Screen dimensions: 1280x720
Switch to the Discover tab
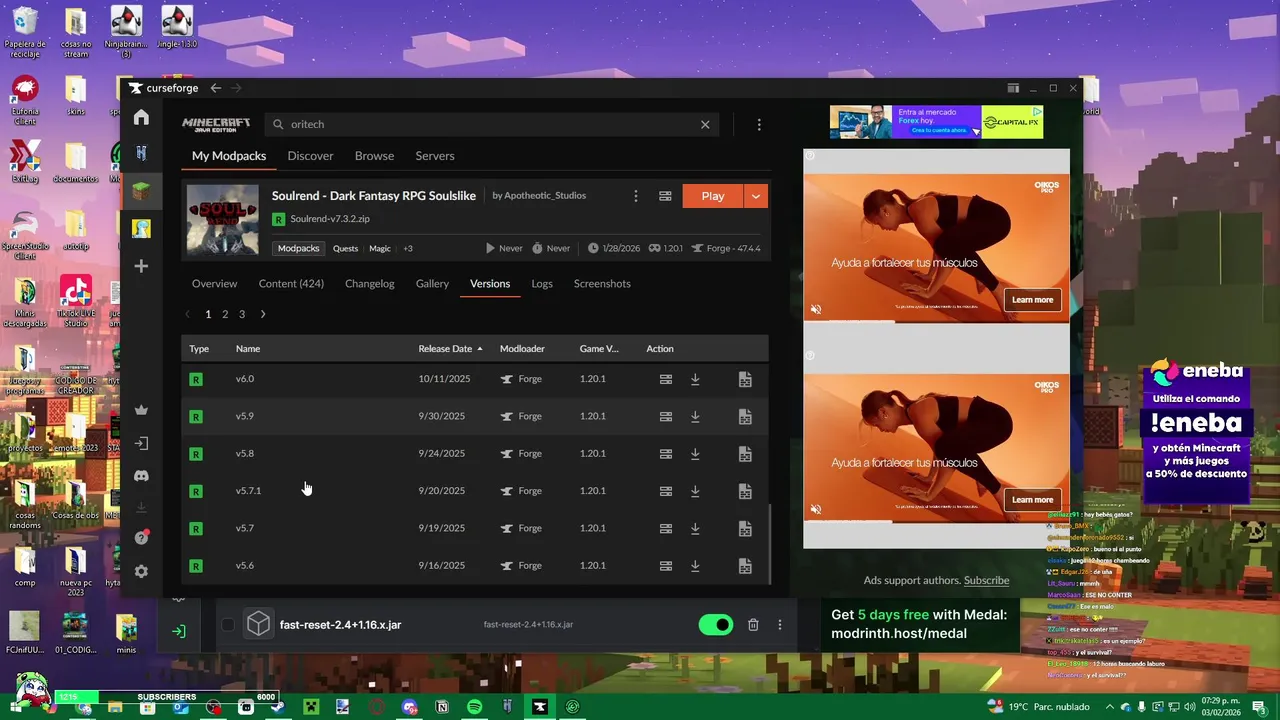[310, 156]
